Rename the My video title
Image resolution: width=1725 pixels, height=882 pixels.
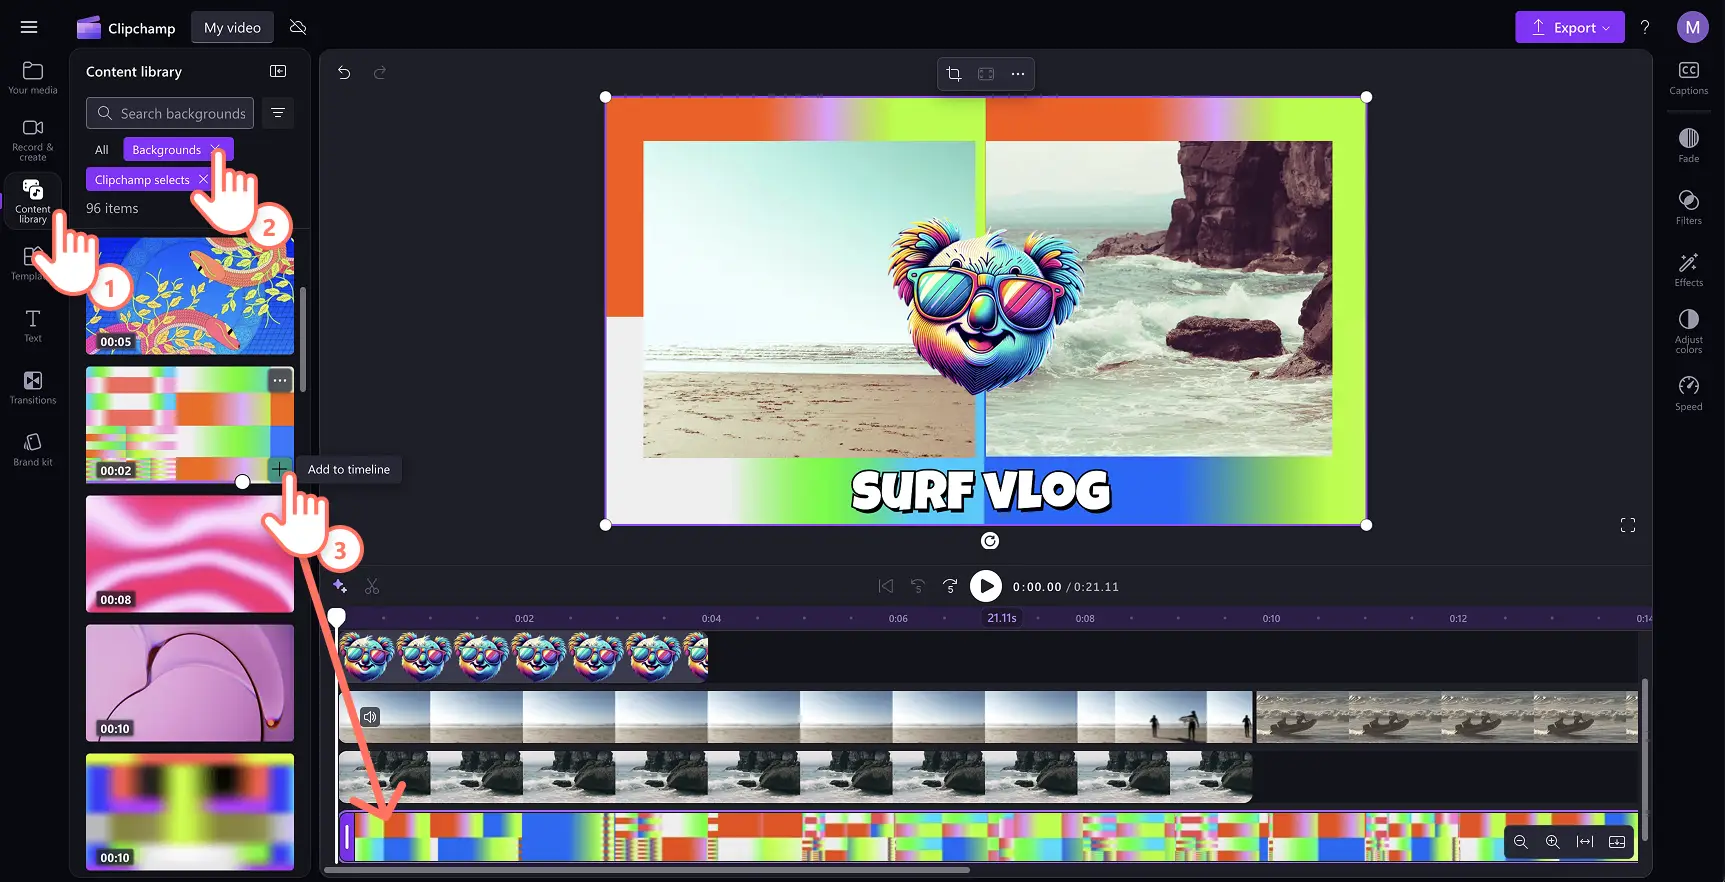pos(232,28)
